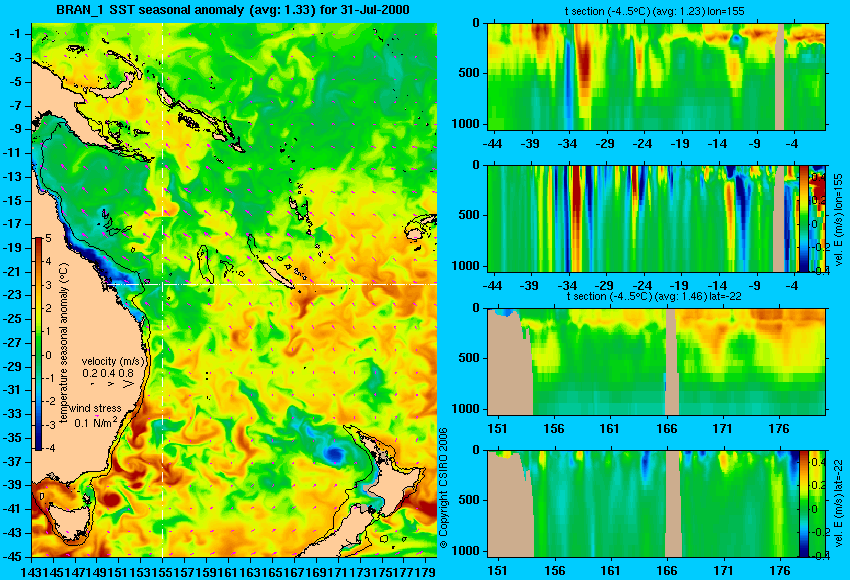Click the velocity color bar of the lon=155 section
The height and width of the screenshot is (580, 850).
point(804,219)
